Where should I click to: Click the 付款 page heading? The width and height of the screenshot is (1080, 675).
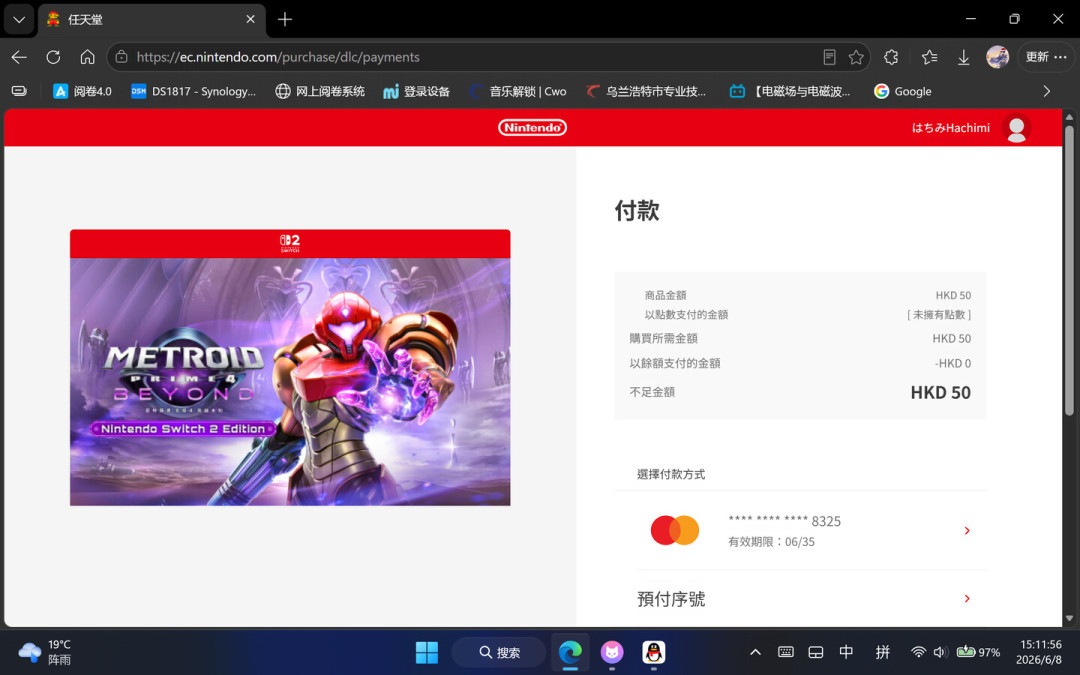tap(637, 211)
